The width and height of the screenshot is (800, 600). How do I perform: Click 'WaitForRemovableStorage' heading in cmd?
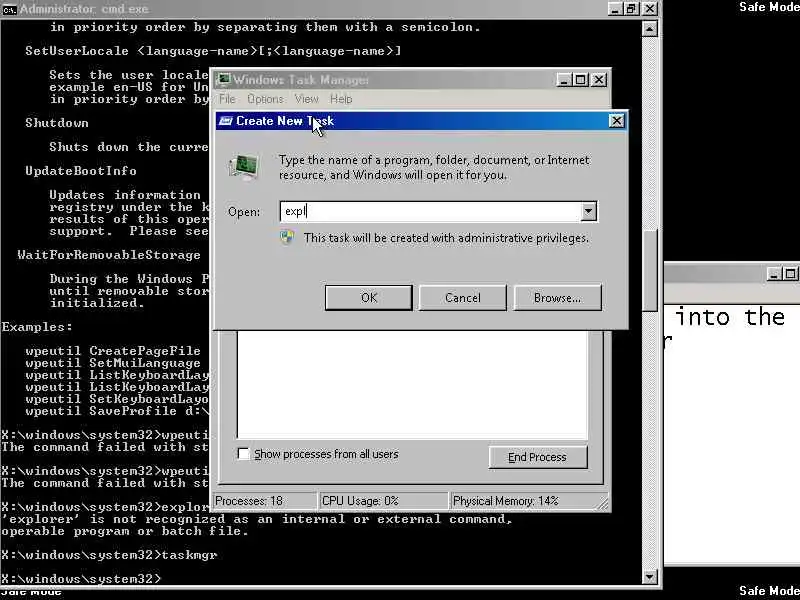[109, 255]
